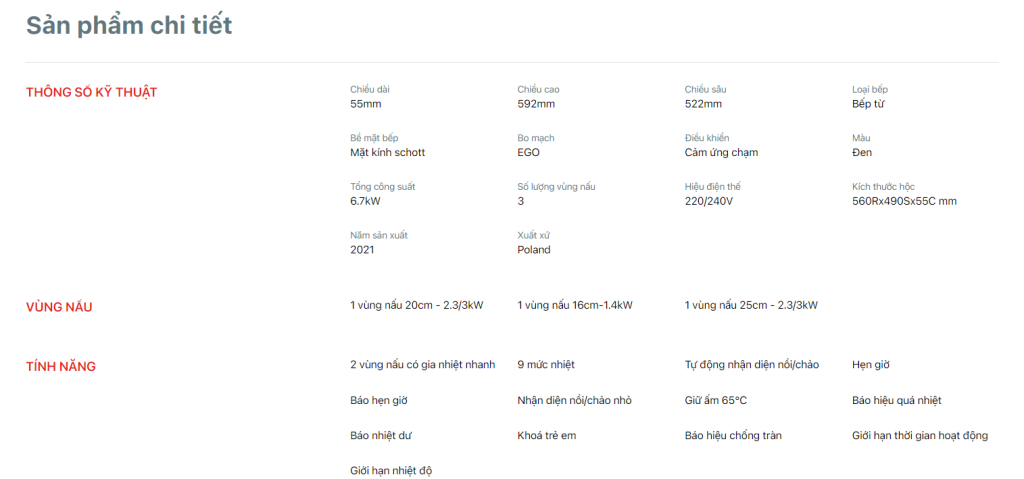Select the "Bếp từ" stove type value
This screenshot has width=1024, height=479.
tap(868, 104)
